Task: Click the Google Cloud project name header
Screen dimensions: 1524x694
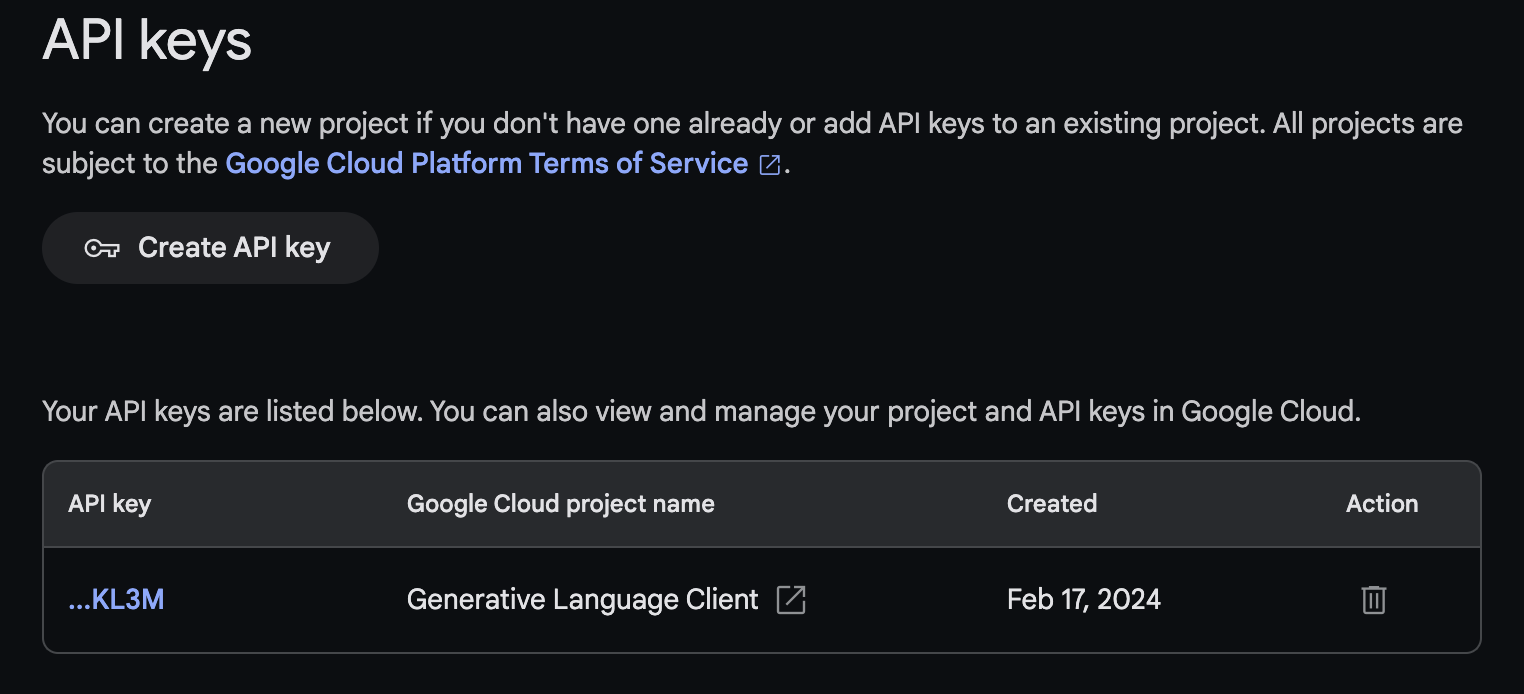Action: (560, 504)
